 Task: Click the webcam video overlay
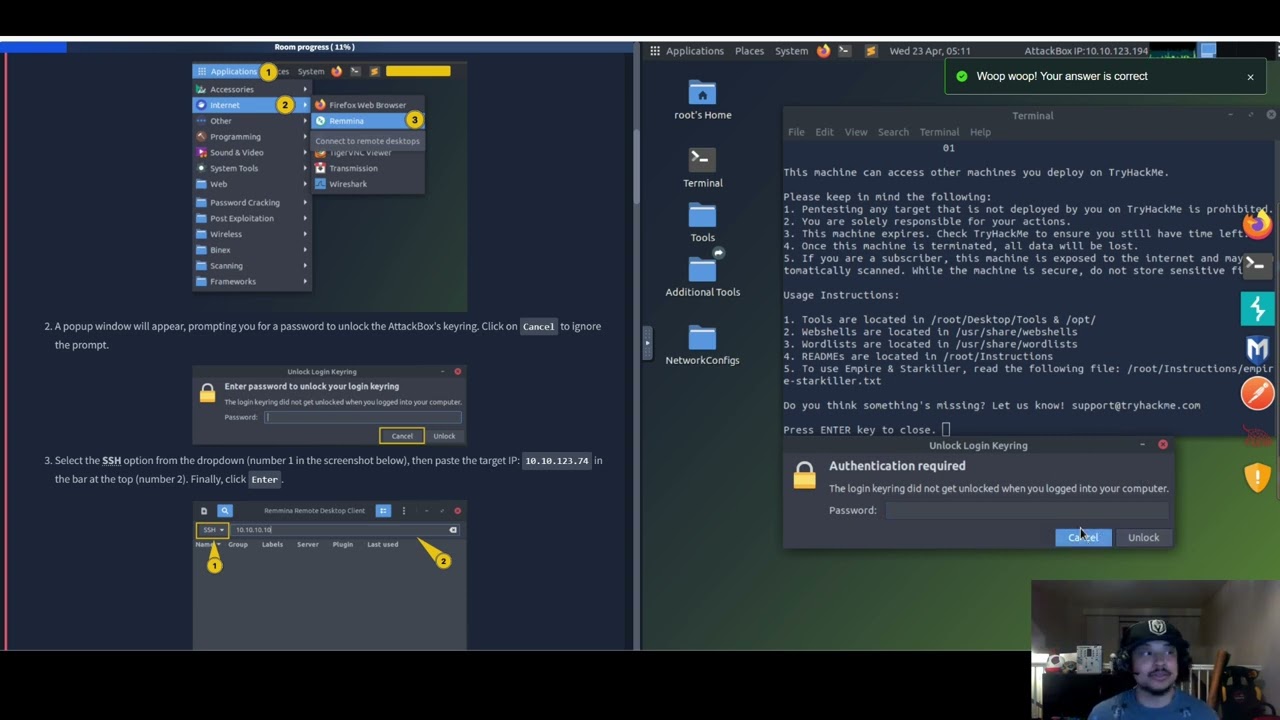point(1155,650)
